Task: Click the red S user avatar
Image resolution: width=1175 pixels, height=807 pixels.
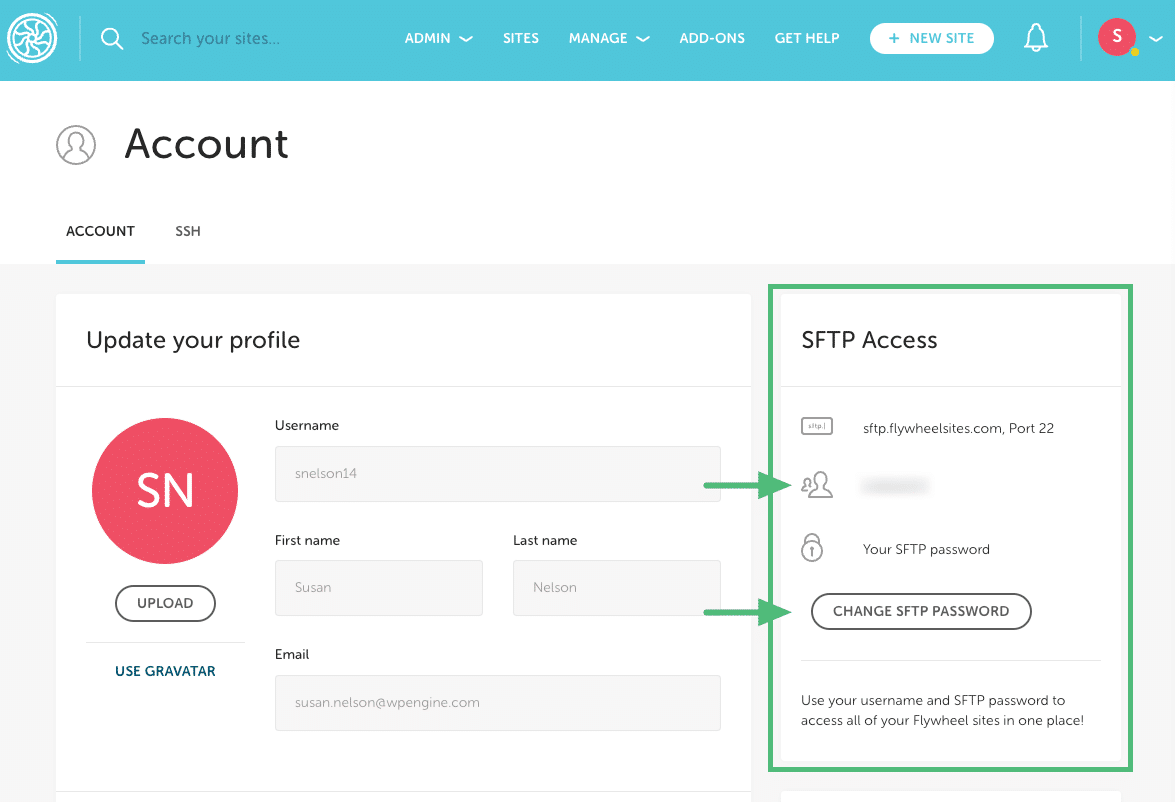Action: pos(1117,37)
